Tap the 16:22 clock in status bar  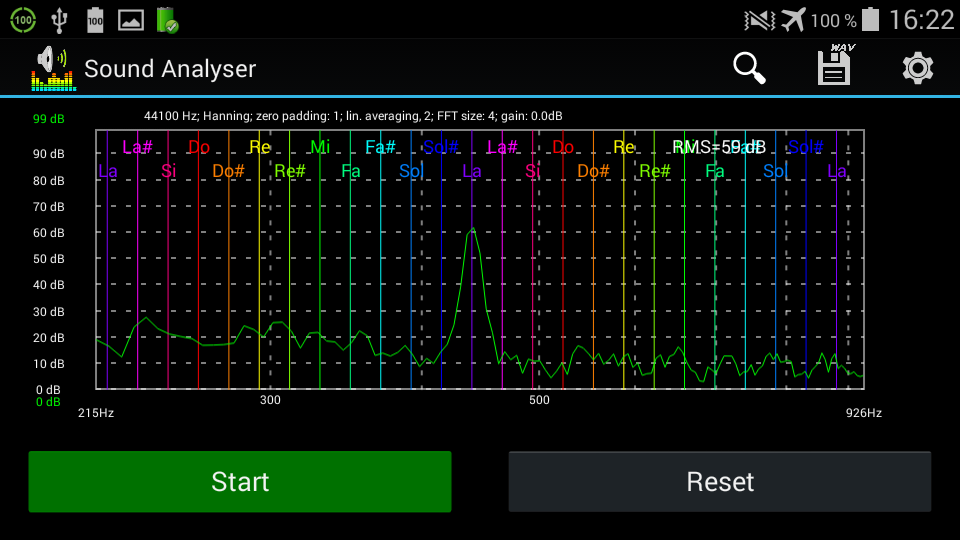point(921,20)
